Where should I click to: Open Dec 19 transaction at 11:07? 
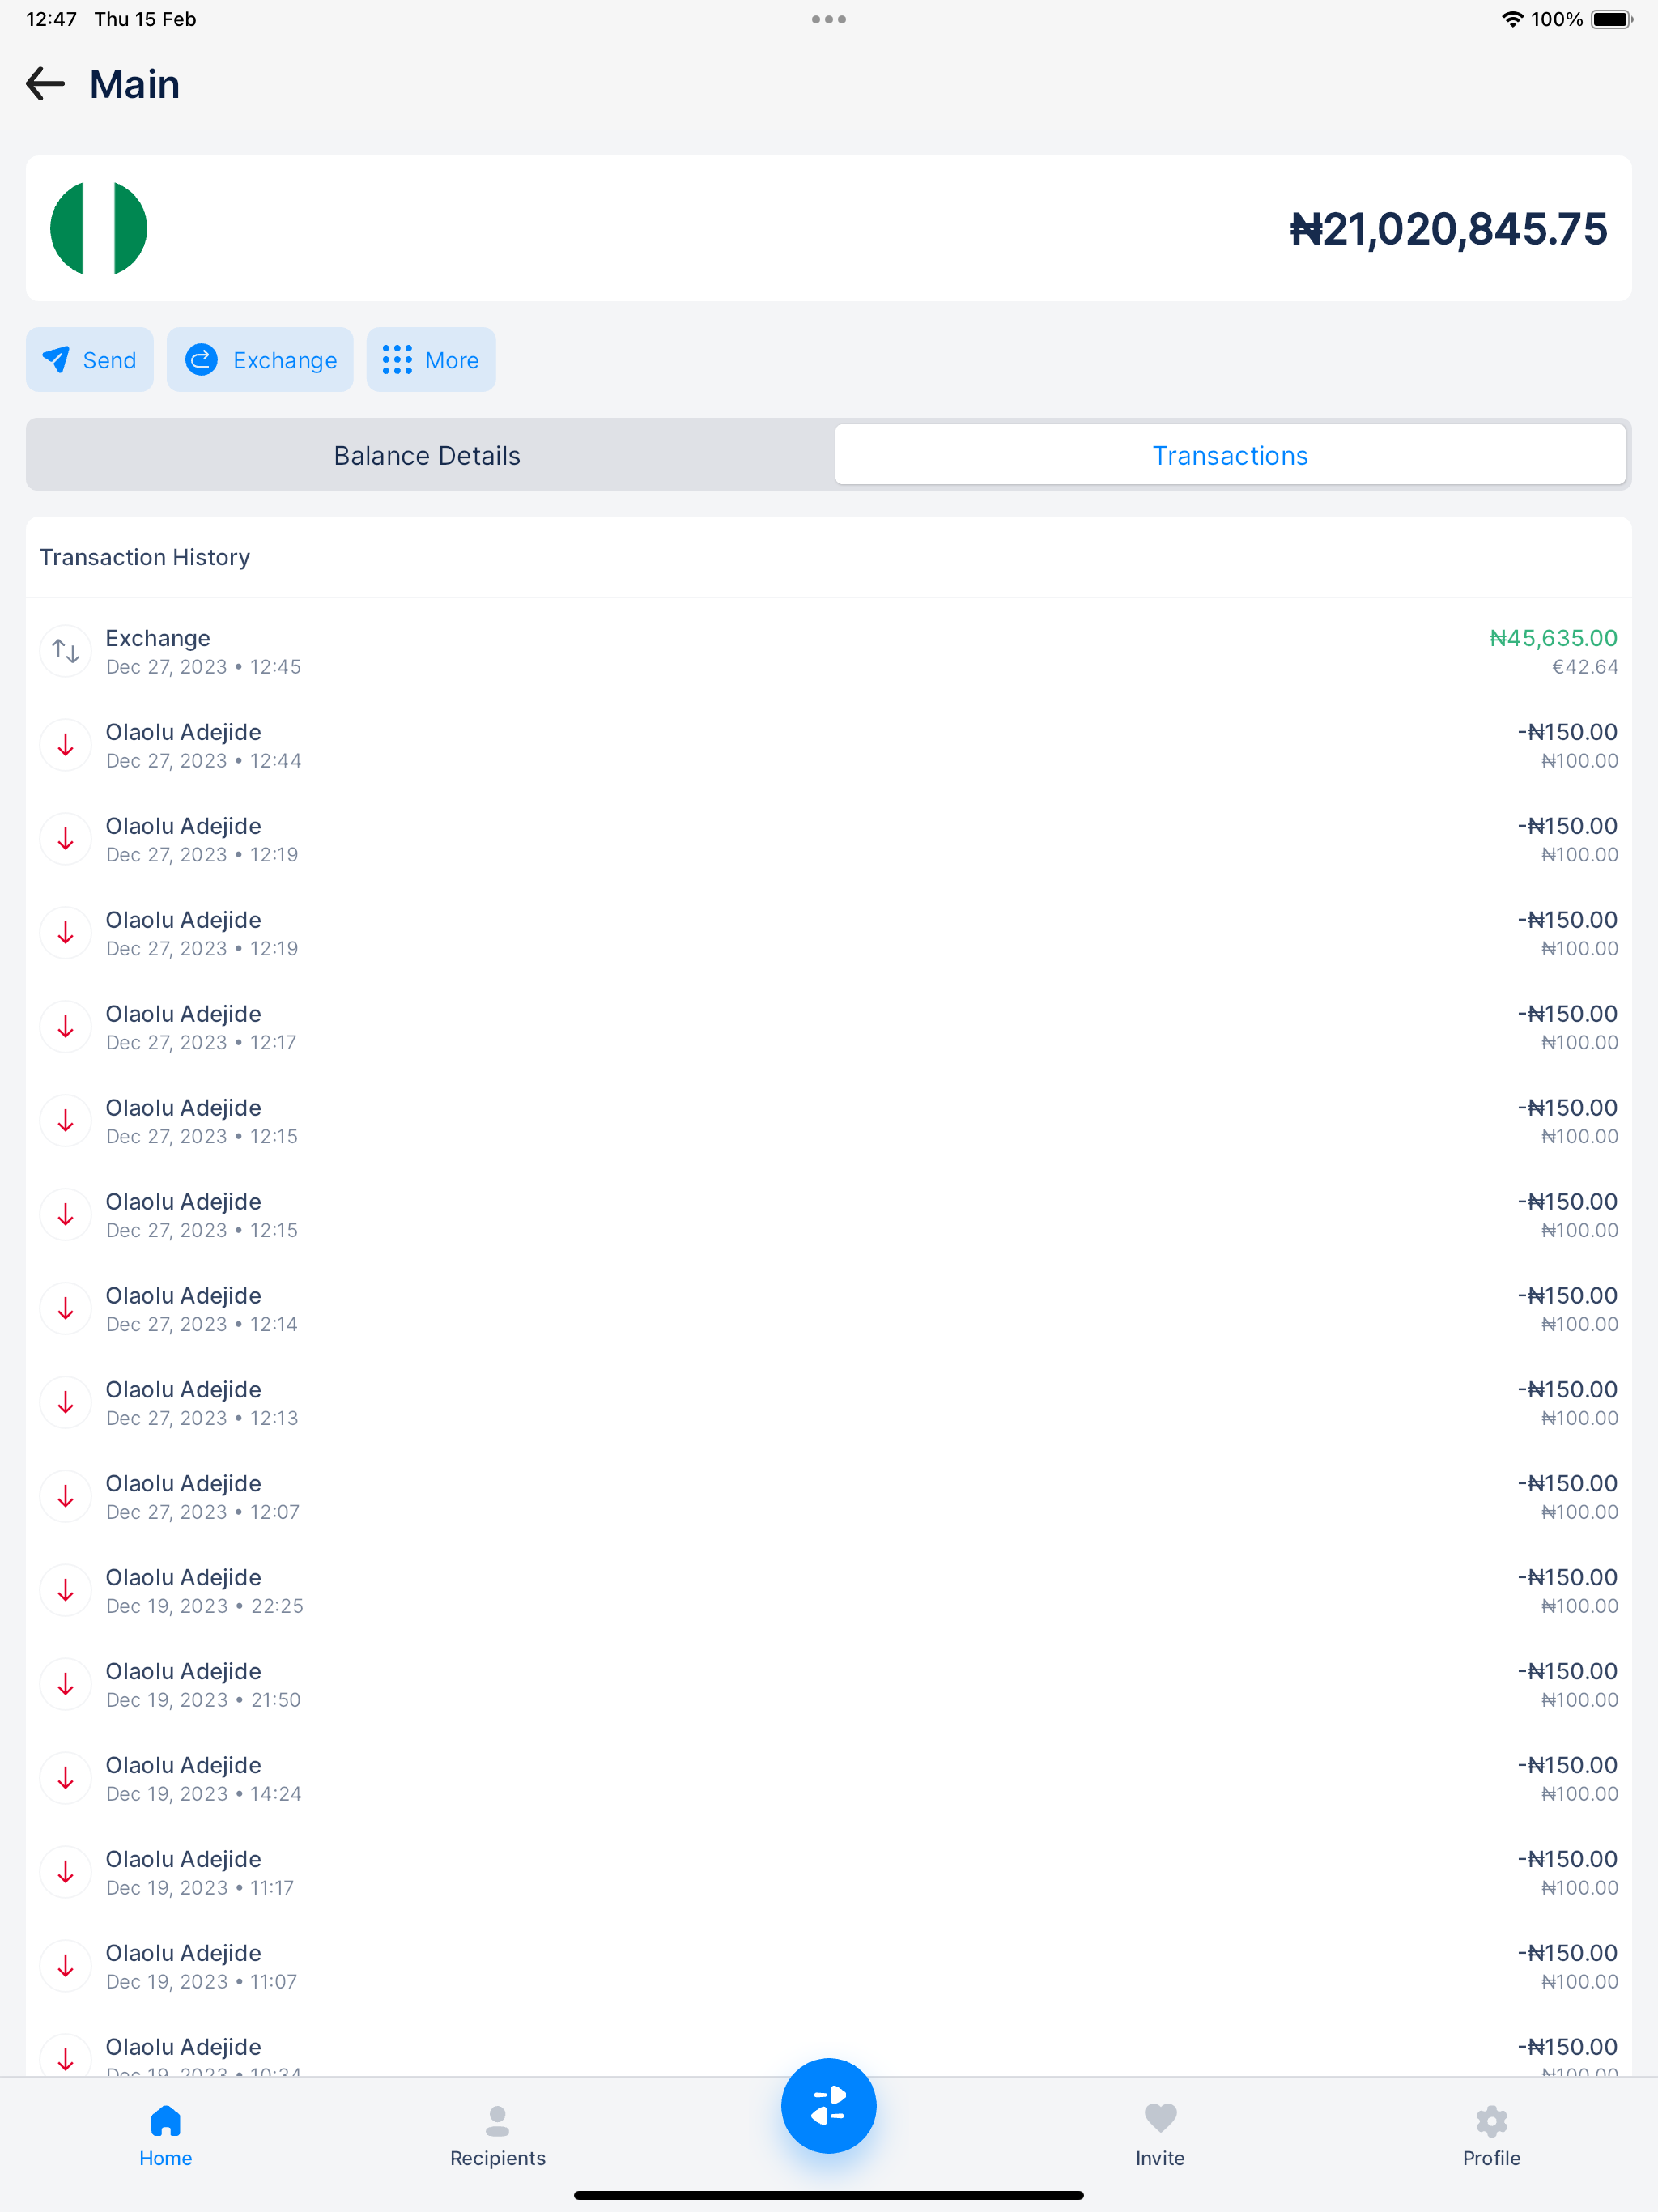pyautogui.click(x=829, y=1967)
